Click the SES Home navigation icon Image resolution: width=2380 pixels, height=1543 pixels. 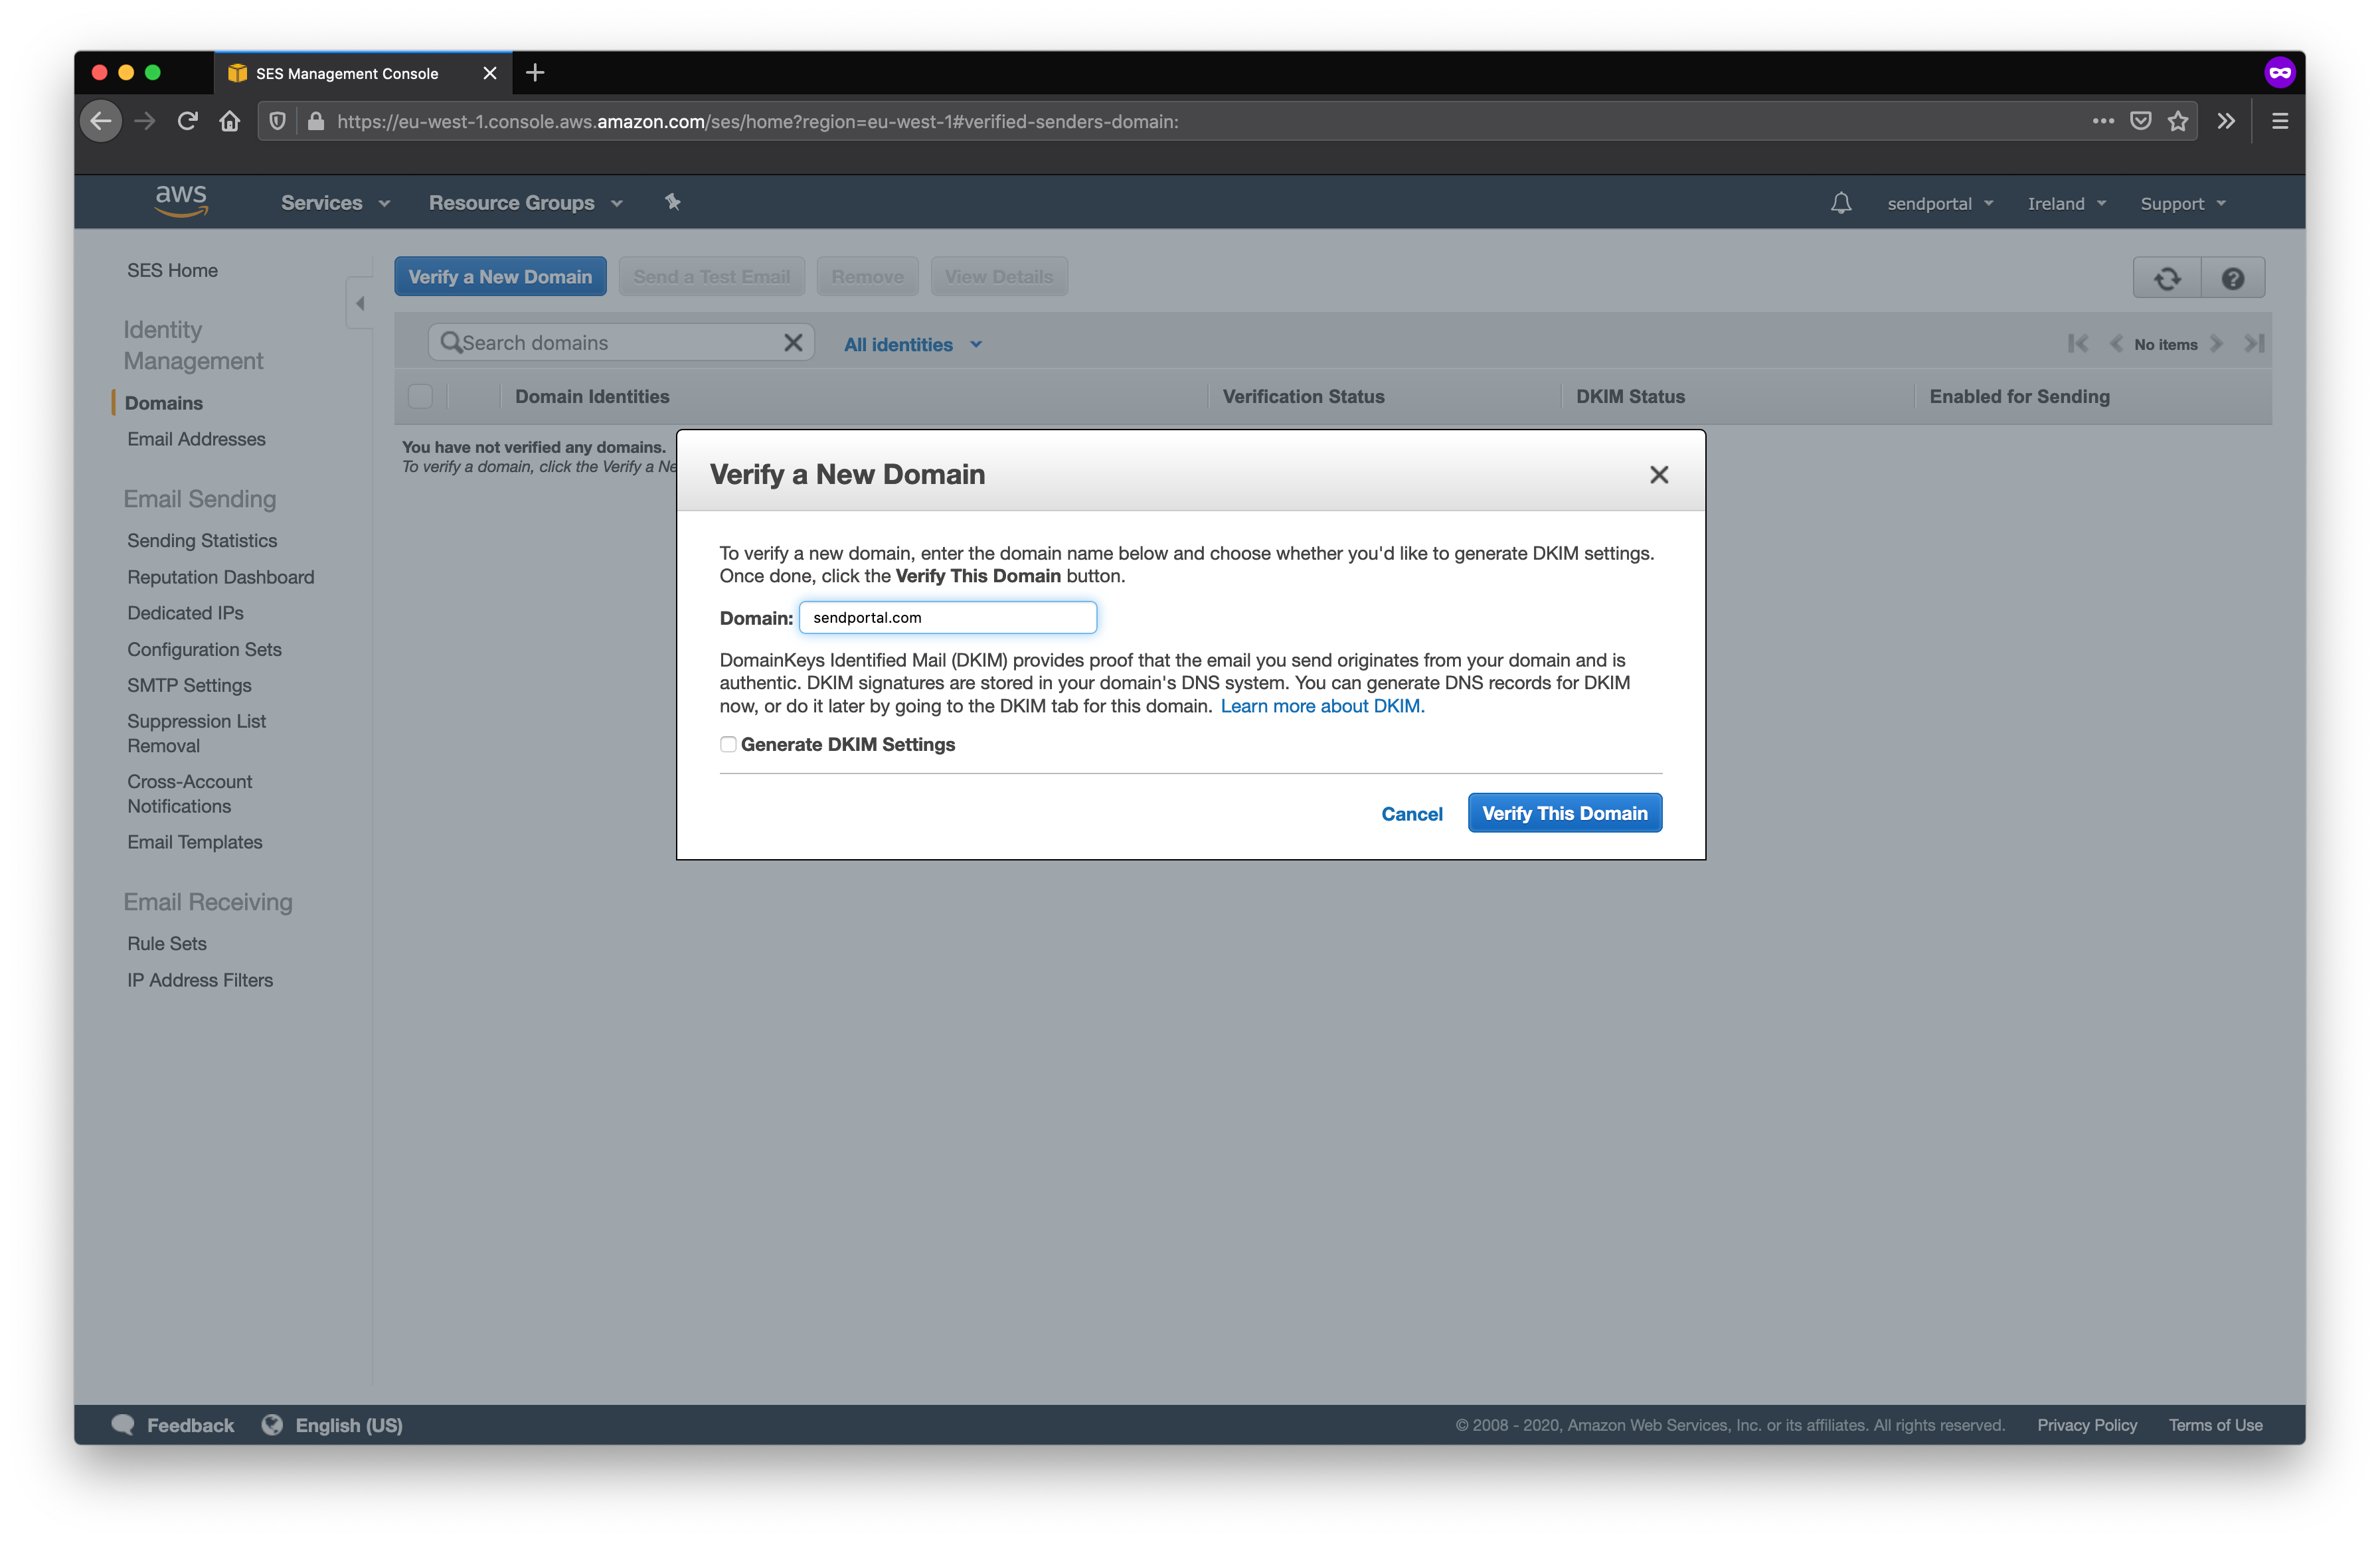point(172,269)
